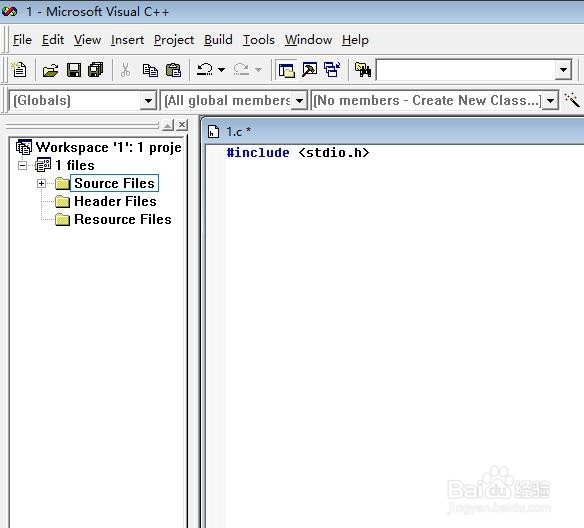Open the File menu

tap(22, 39)
